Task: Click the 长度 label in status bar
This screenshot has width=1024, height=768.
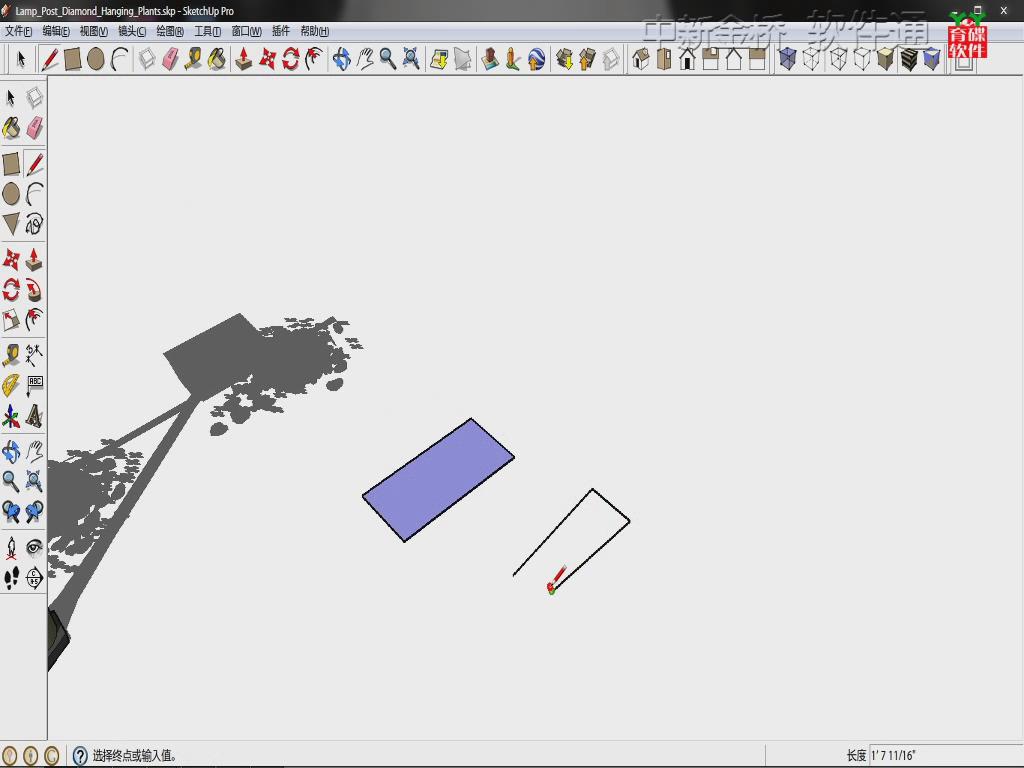Action: coord(856,756)
